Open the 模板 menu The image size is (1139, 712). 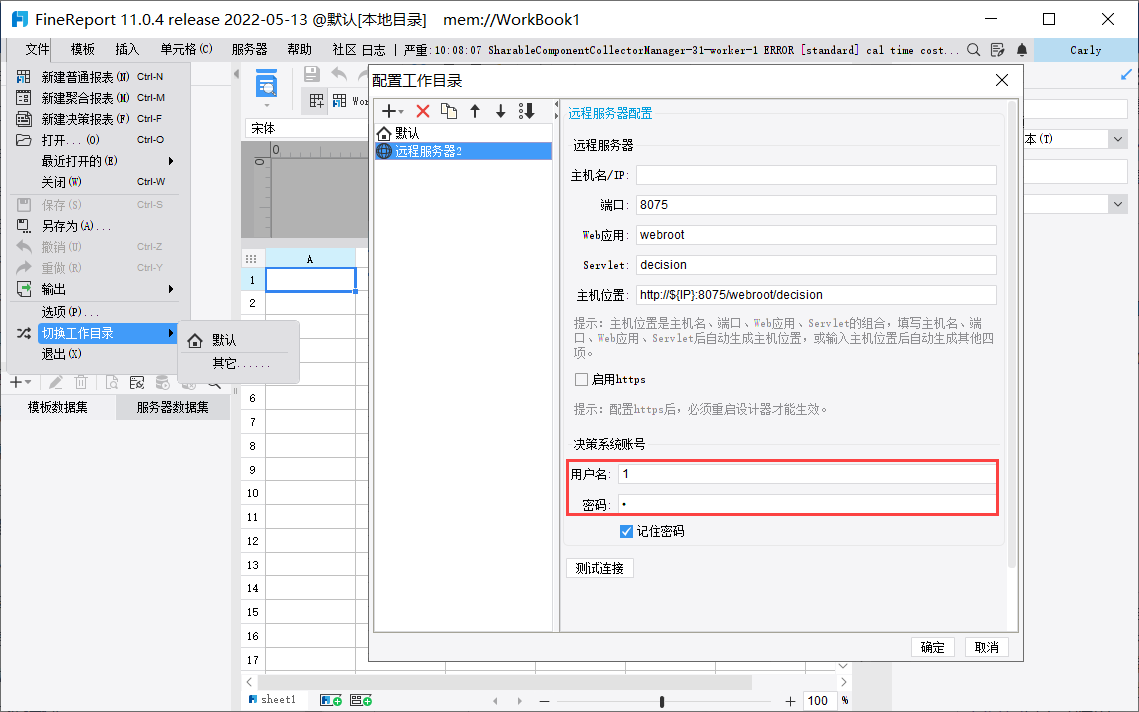click(x=82, y=49)
